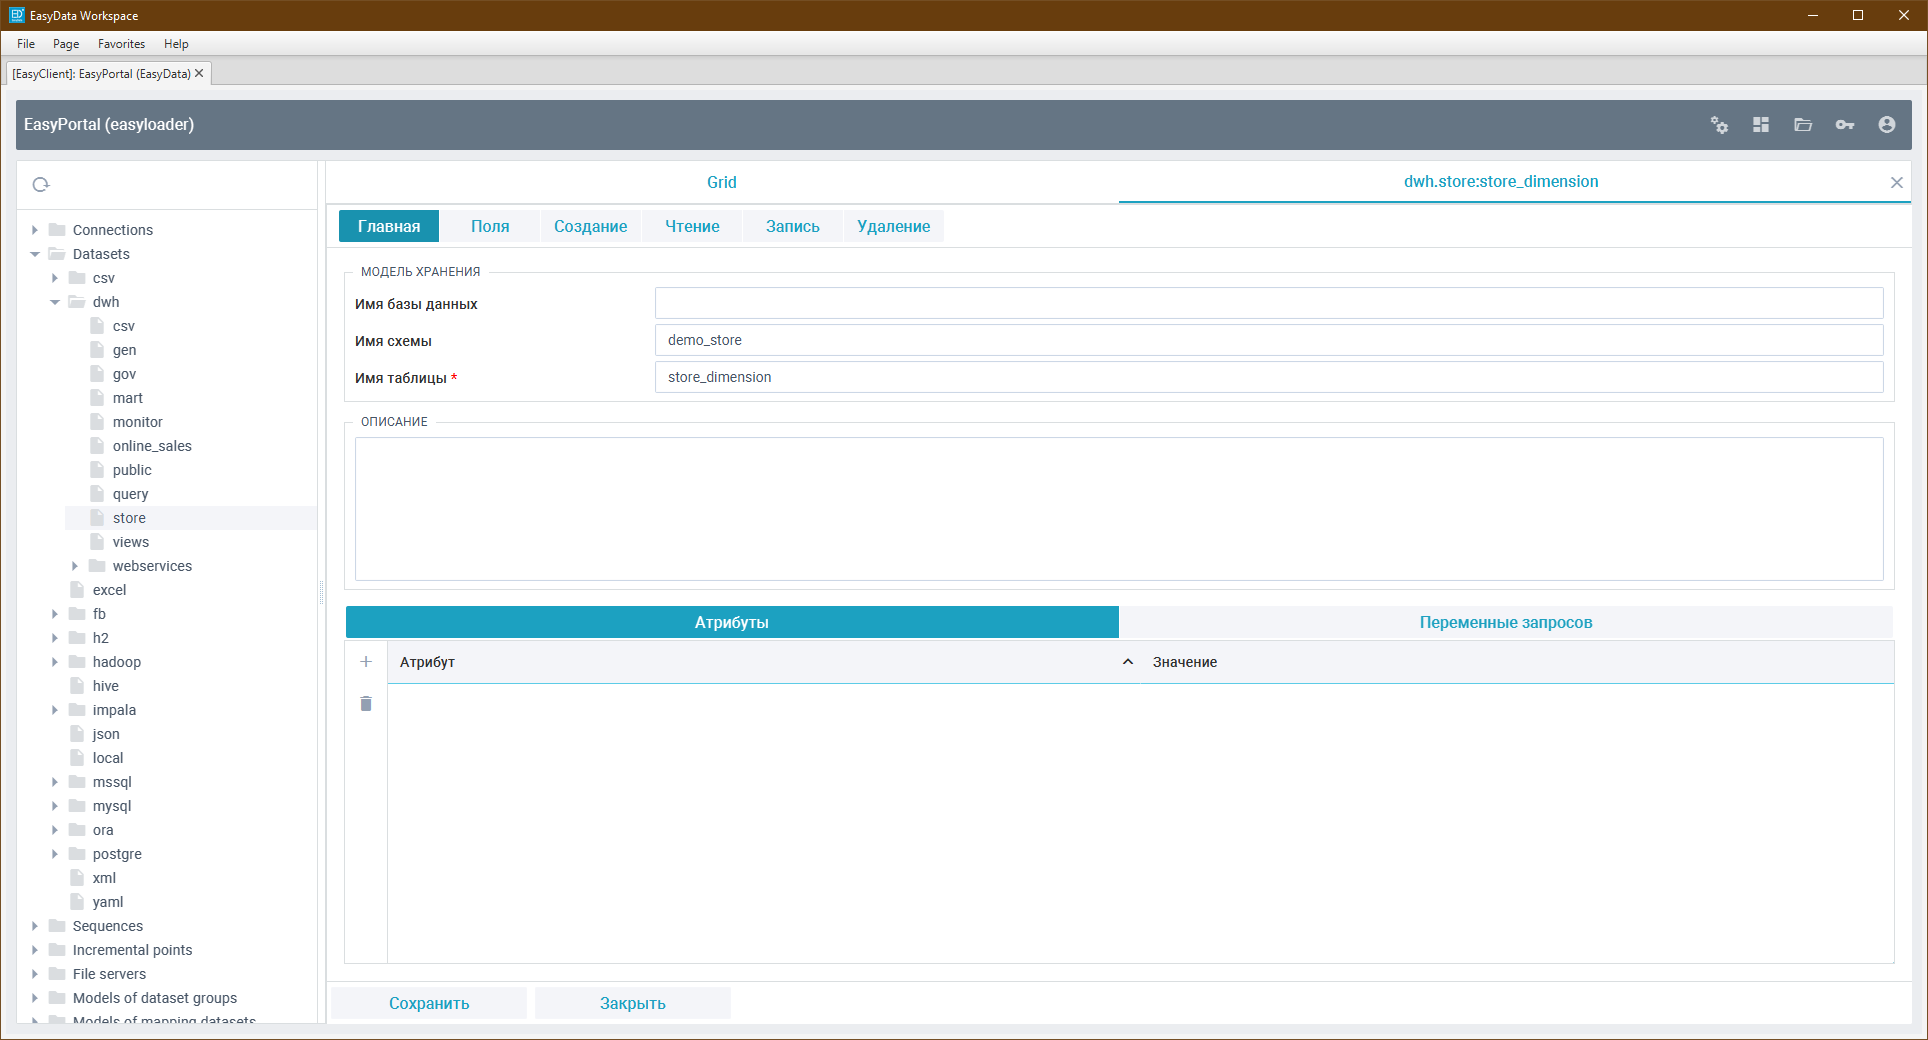Screen dimensions: 1928x1040
Task: Expand the mssql folder
Action: coord(55,782)
